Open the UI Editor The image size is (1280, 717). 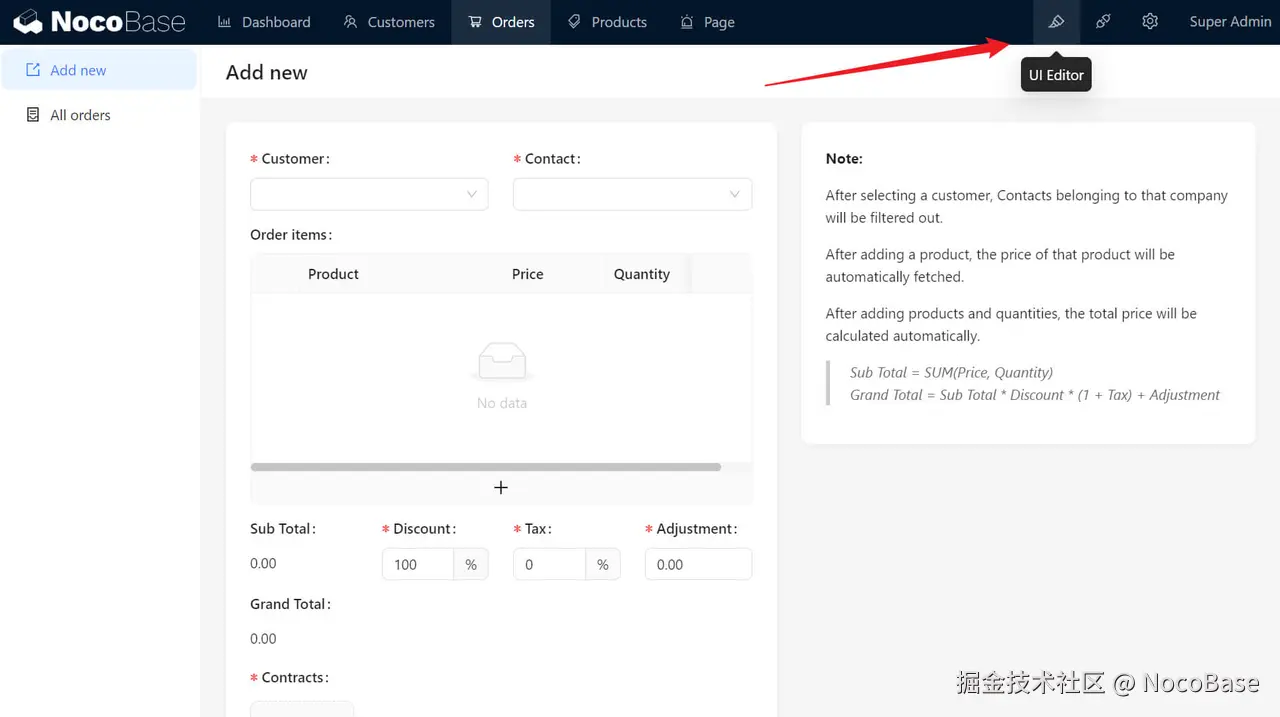click(1056, 21)
